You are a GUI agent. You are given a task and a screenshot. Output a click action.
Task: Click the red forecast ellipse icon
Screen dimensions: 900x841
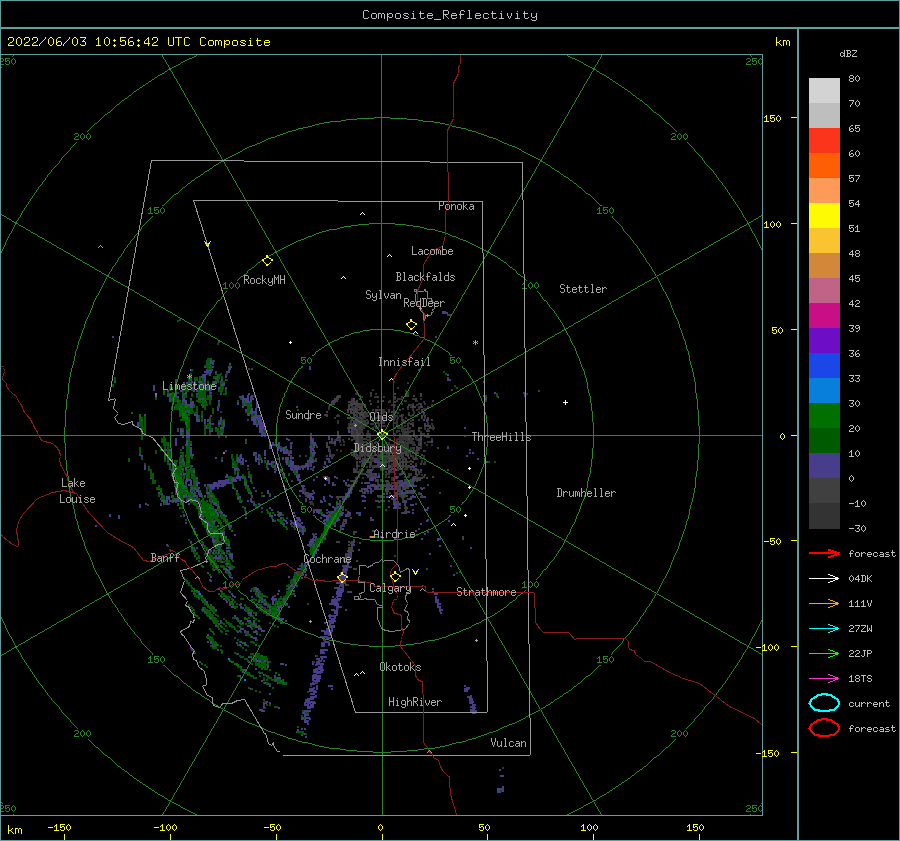click(824, 728)
